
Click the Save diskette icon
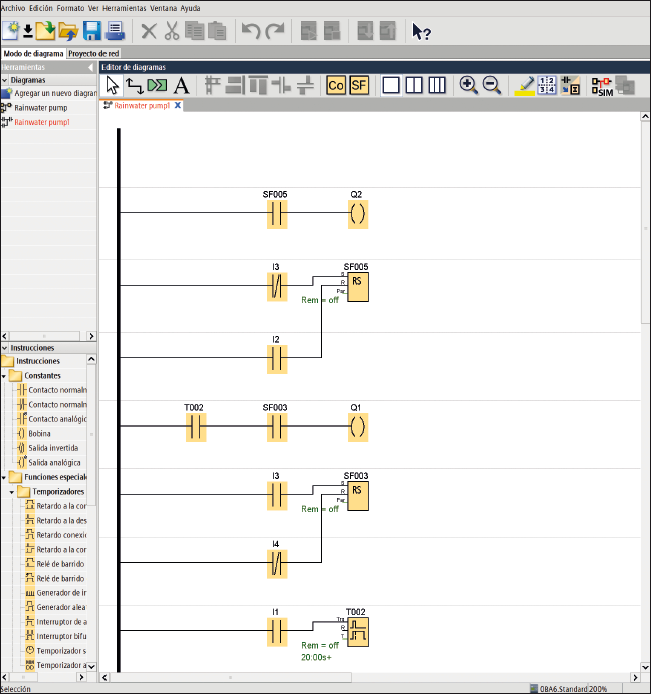pyautogui.click(x=91, y=31)
